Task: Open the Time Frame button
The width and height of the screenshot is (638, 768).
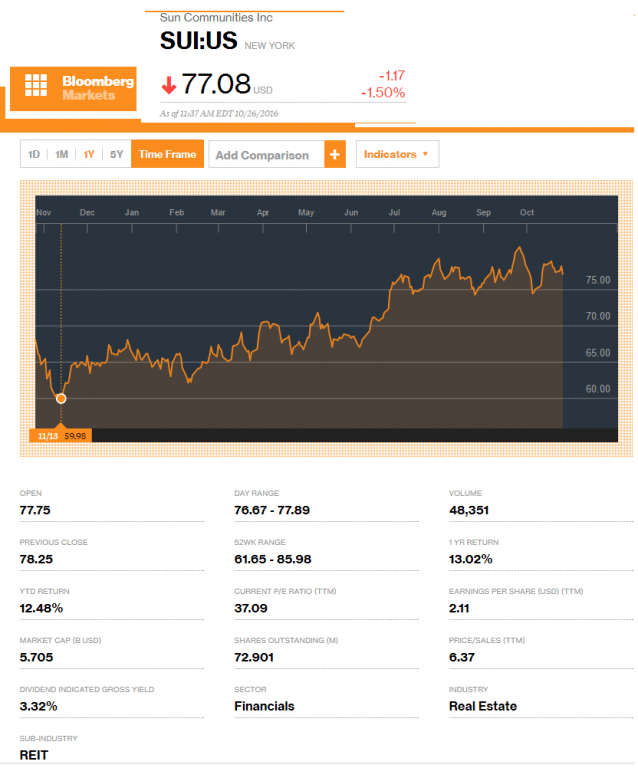Action: 167,154
